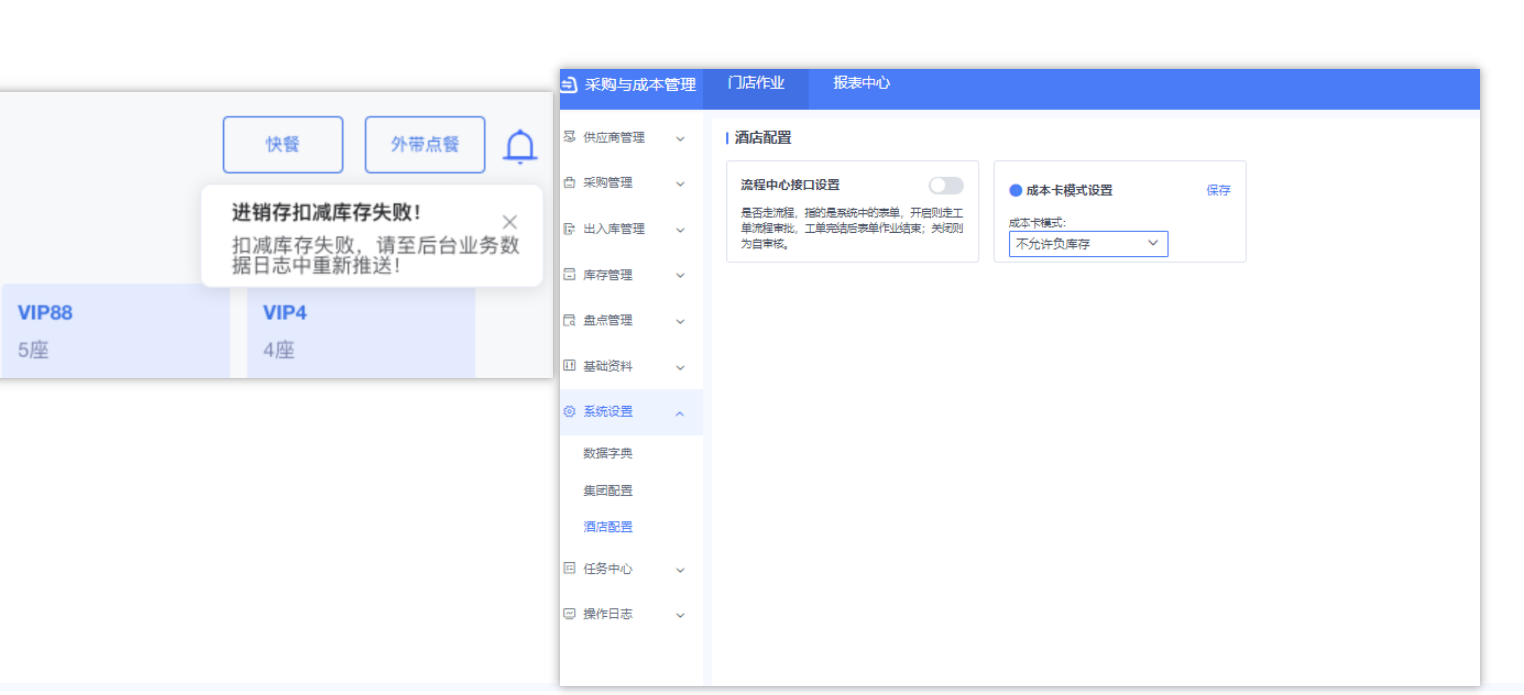1524x695 pixels.
Task: Click the 快餐 button
Action: pos(283,145)
